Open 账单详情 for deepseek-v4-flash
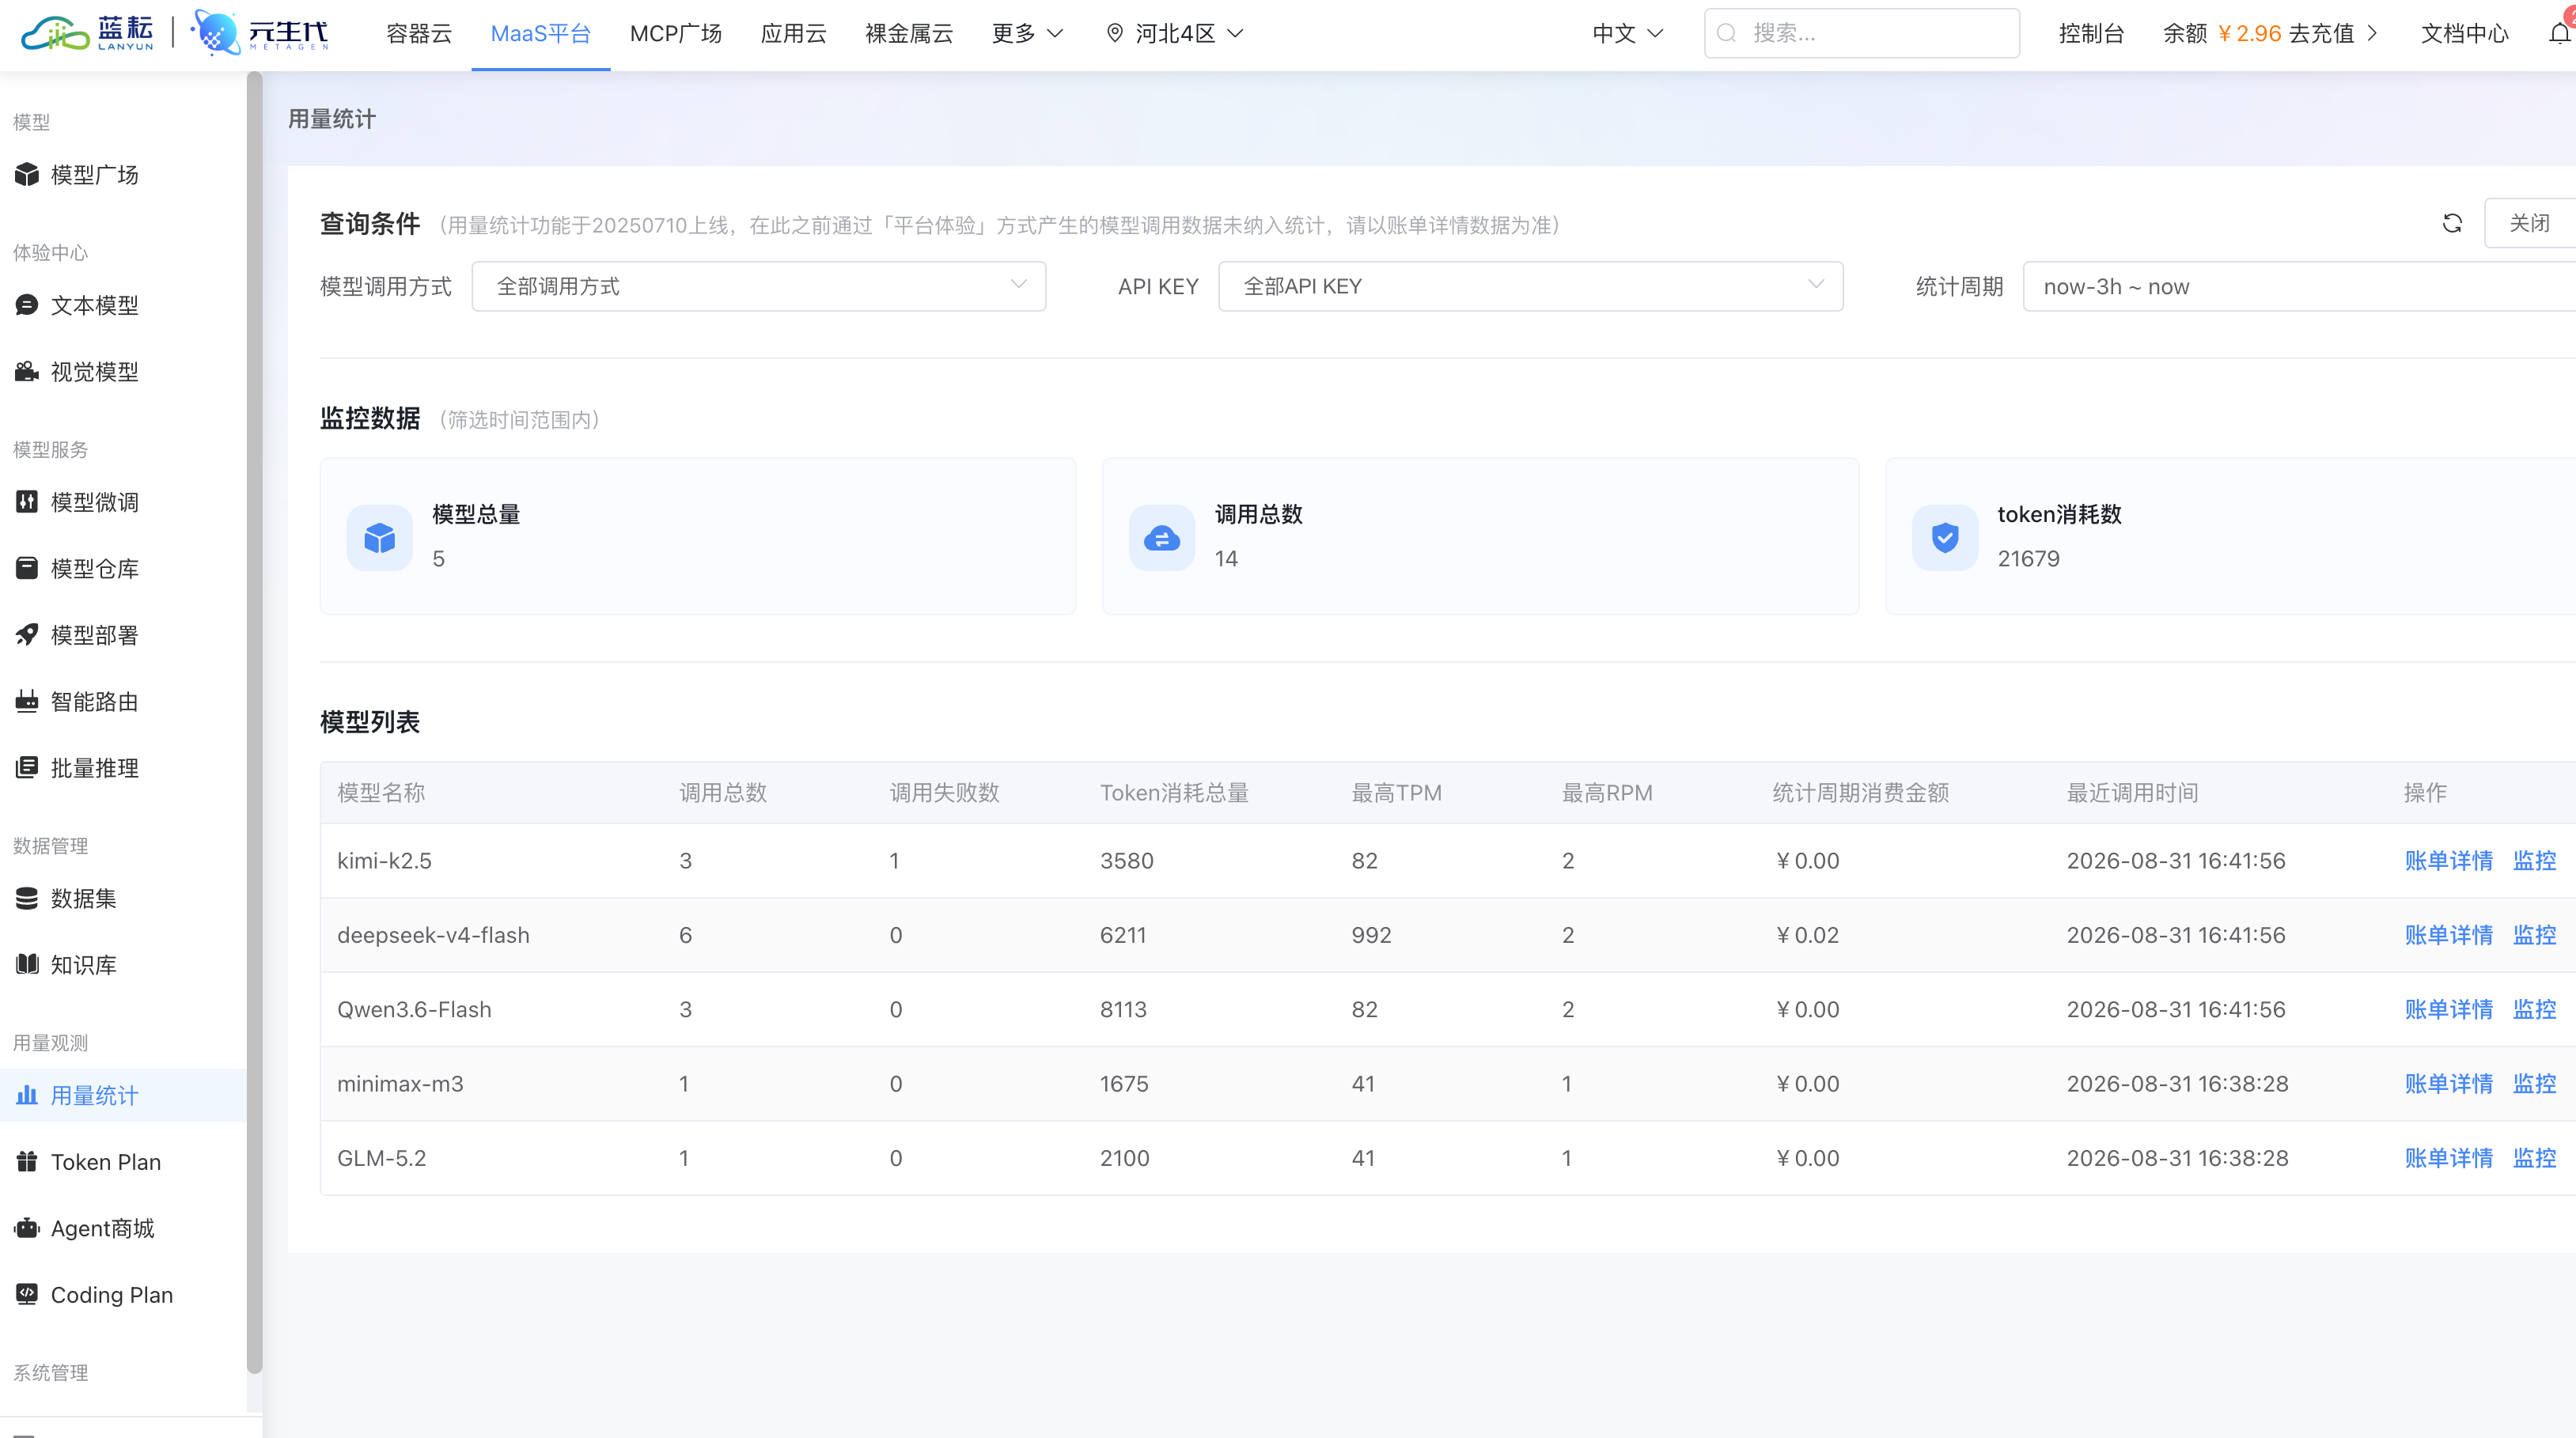The image size is (2576, 1438). click(2449, 935)
